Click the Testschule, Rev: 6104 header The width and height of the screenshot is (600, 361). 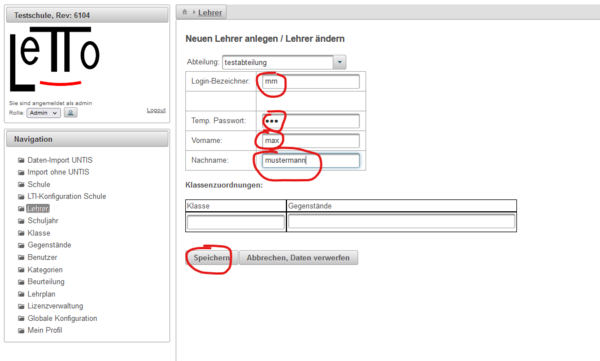[x=87, y=15]
